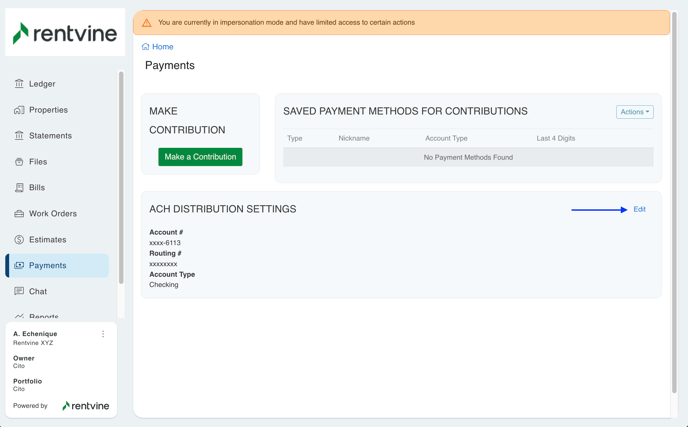
Task: Edit the ACH distribution settings
Action: (x=639, y=210)
